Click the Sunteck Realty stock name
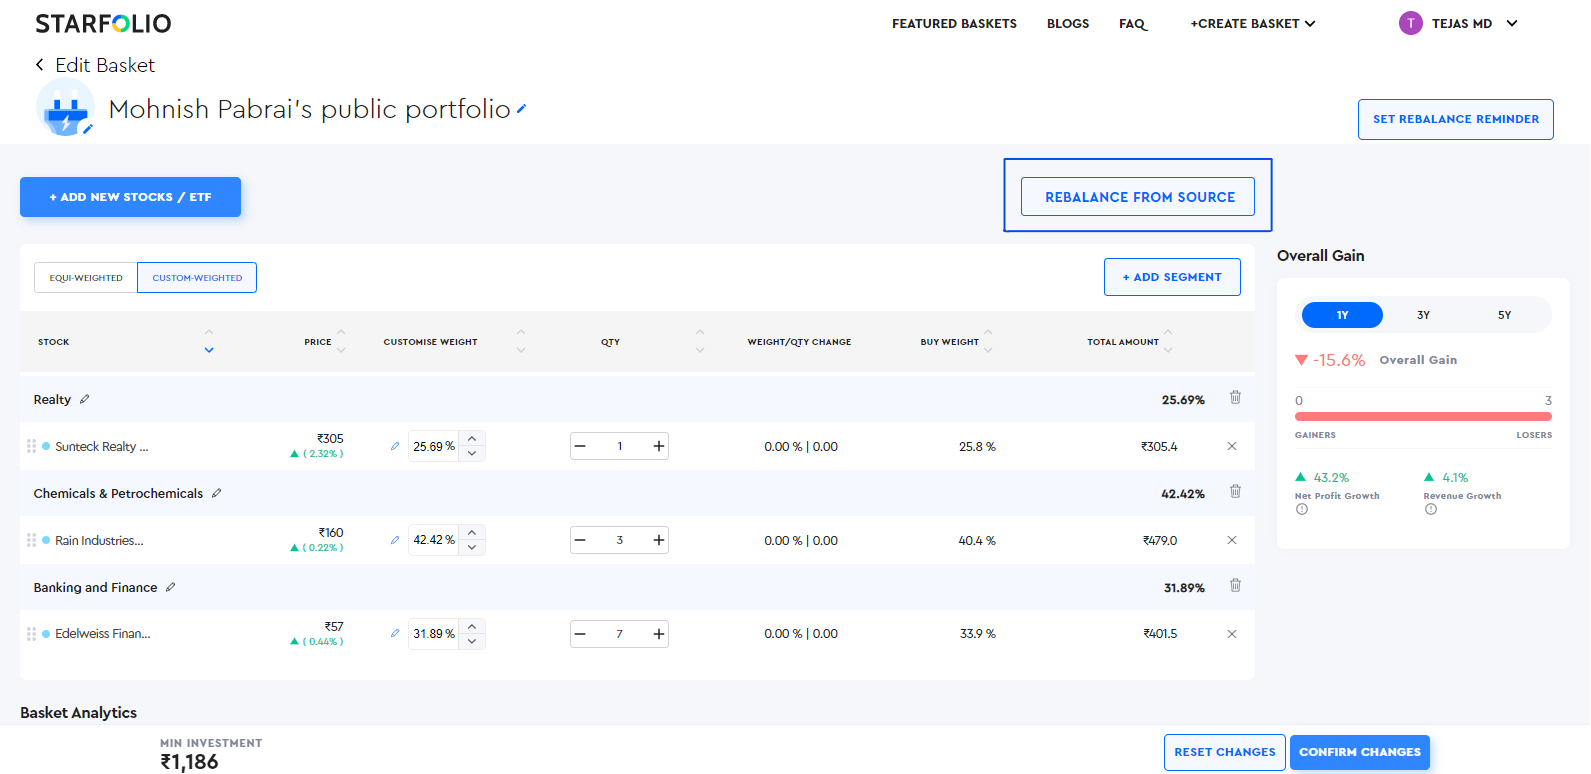This screenshot has width=1591, height=774. [102, 446]
